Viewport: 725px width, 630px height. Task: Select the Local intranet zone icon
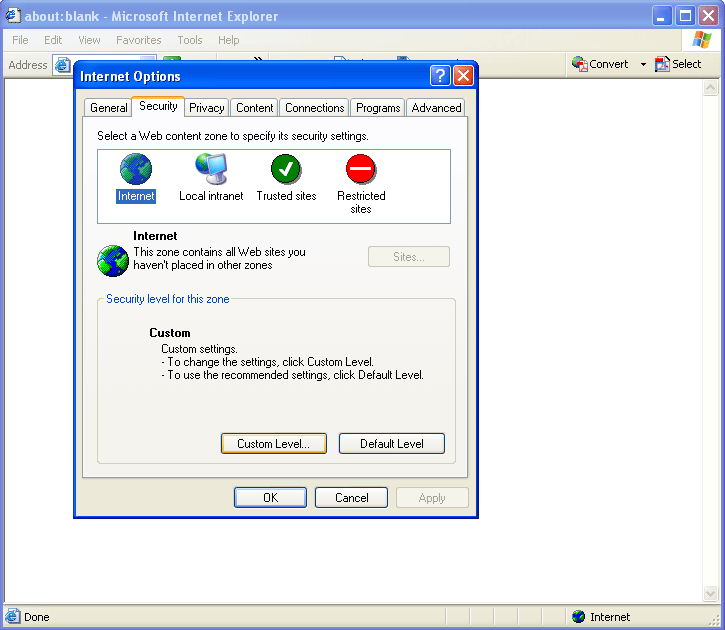pyautogui.click(x=211, y=169)
